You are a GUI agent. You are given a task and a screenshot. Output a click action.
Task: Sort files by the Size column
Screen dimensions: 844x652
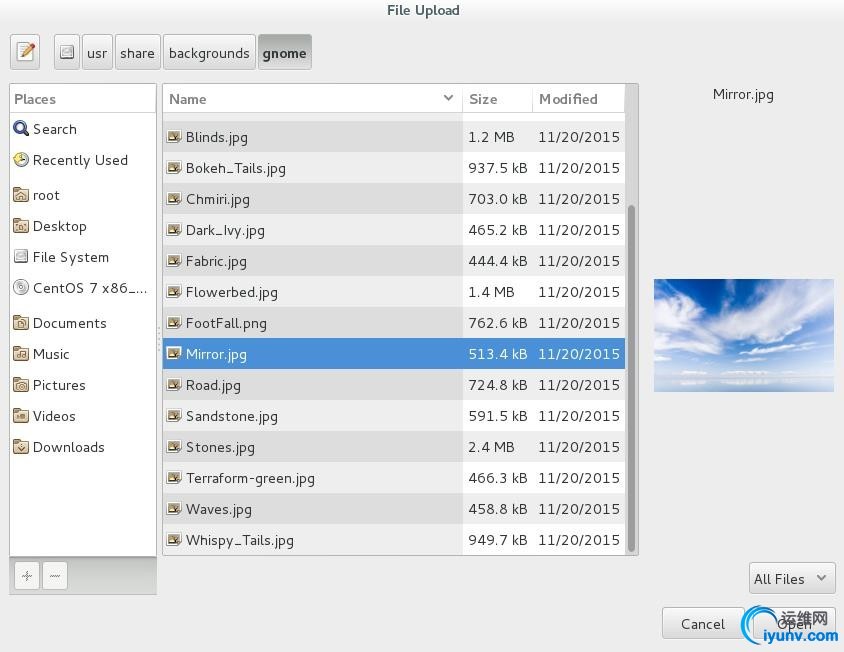(x=497, y=99)
